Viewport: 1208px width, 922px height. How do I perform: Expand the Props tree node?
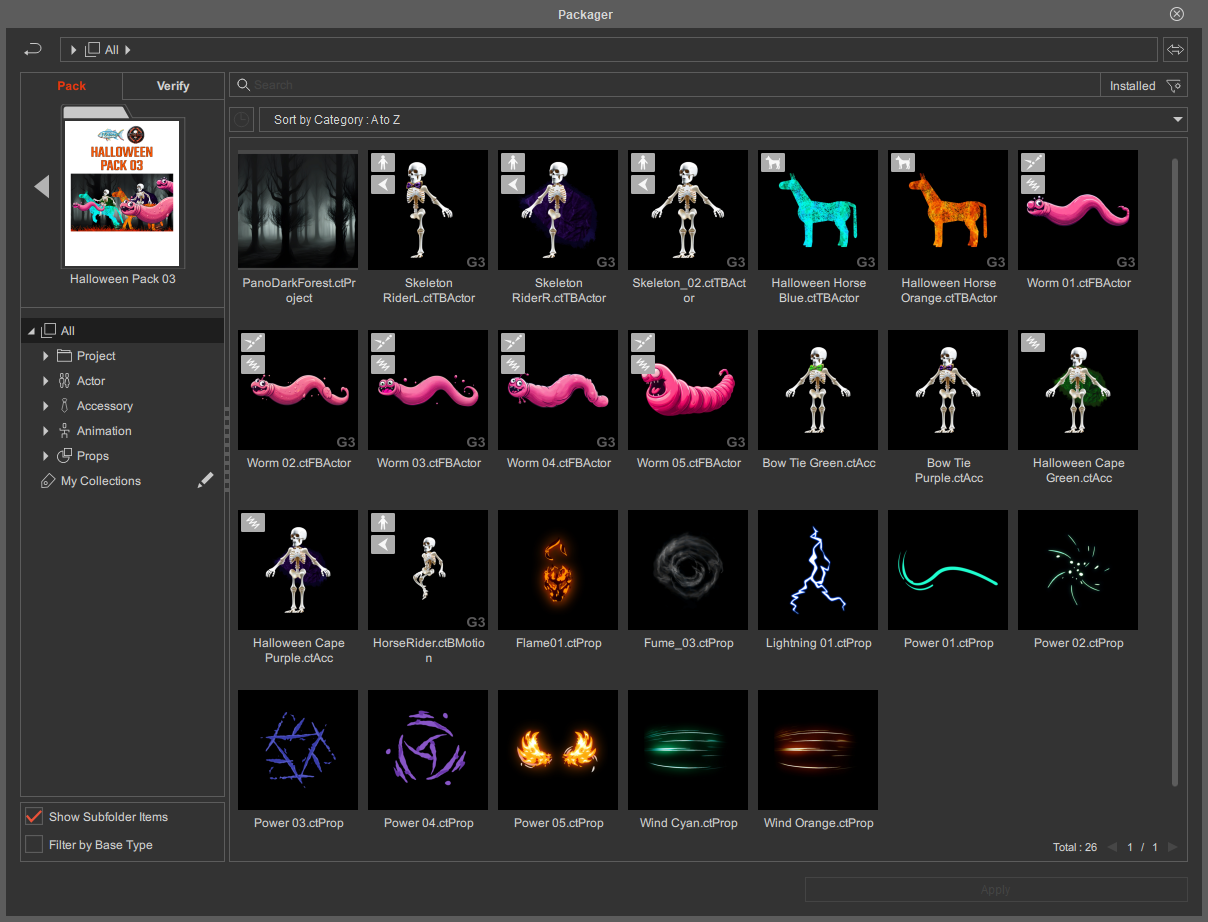46,456
